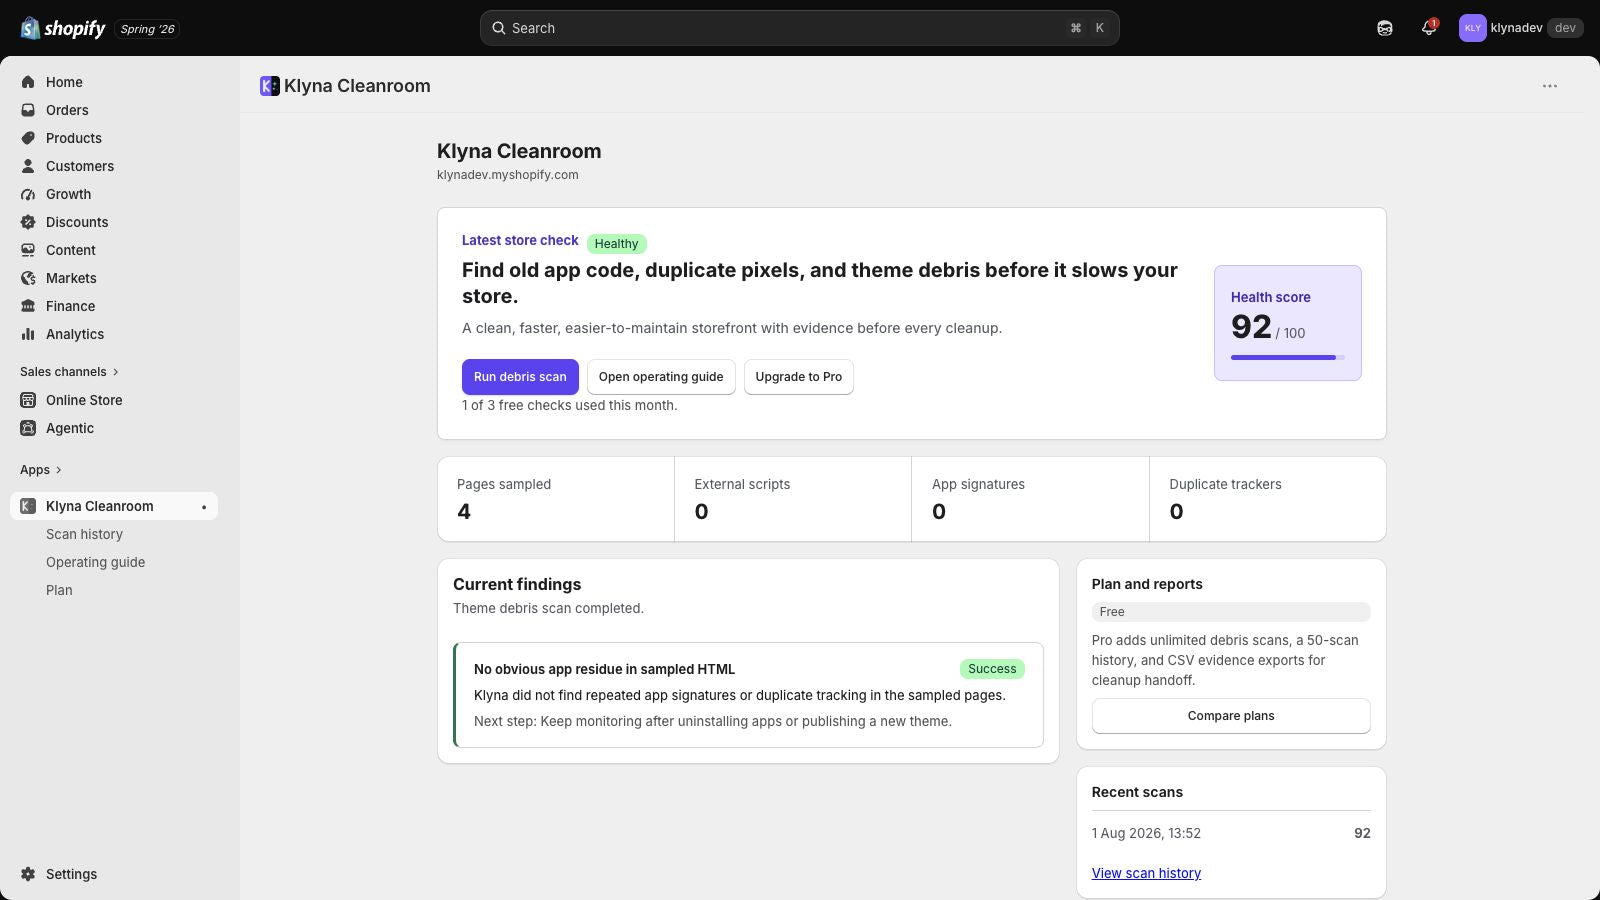Click the Content icon in sidebar

pos(28,250)
